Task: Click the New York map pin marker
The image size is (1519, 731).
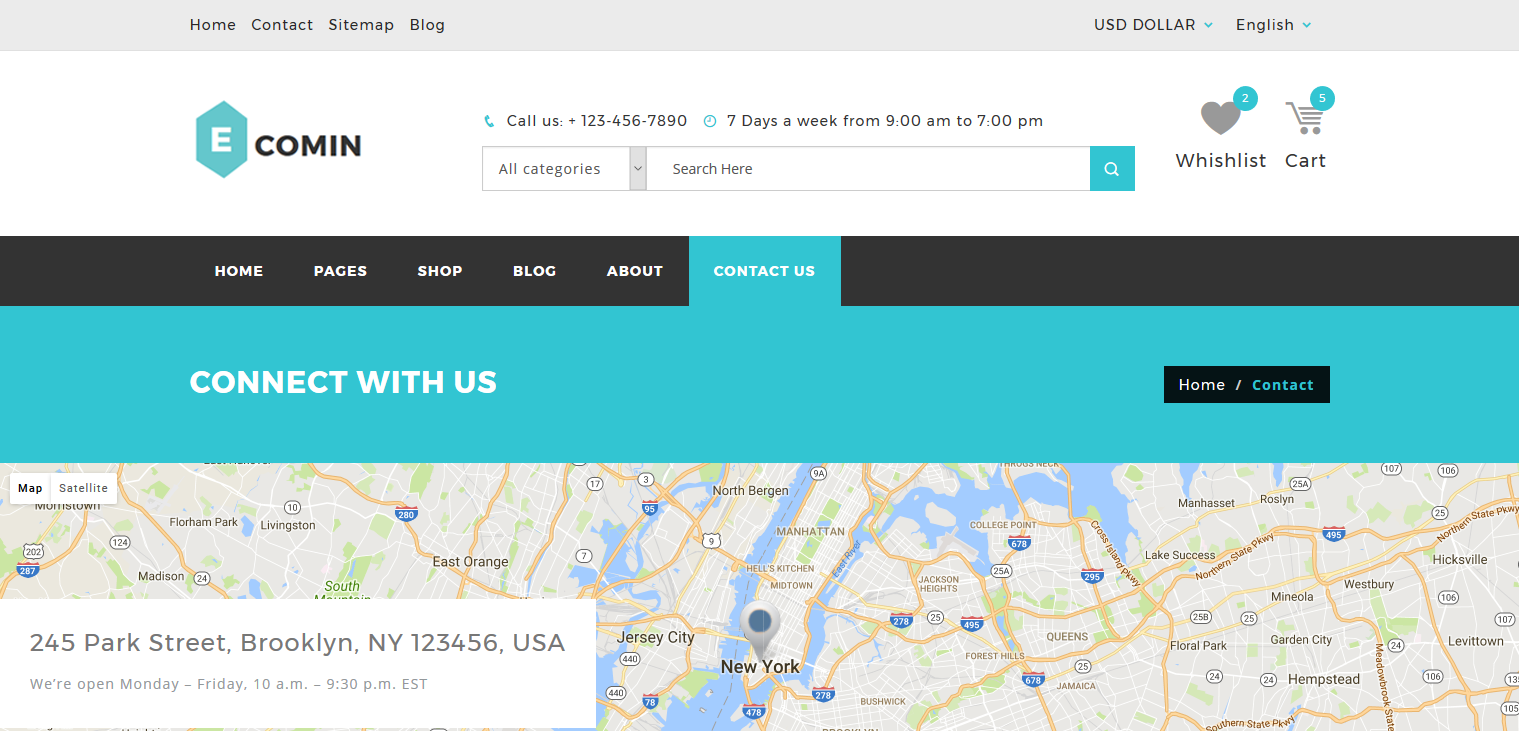Action: point(760,630)
